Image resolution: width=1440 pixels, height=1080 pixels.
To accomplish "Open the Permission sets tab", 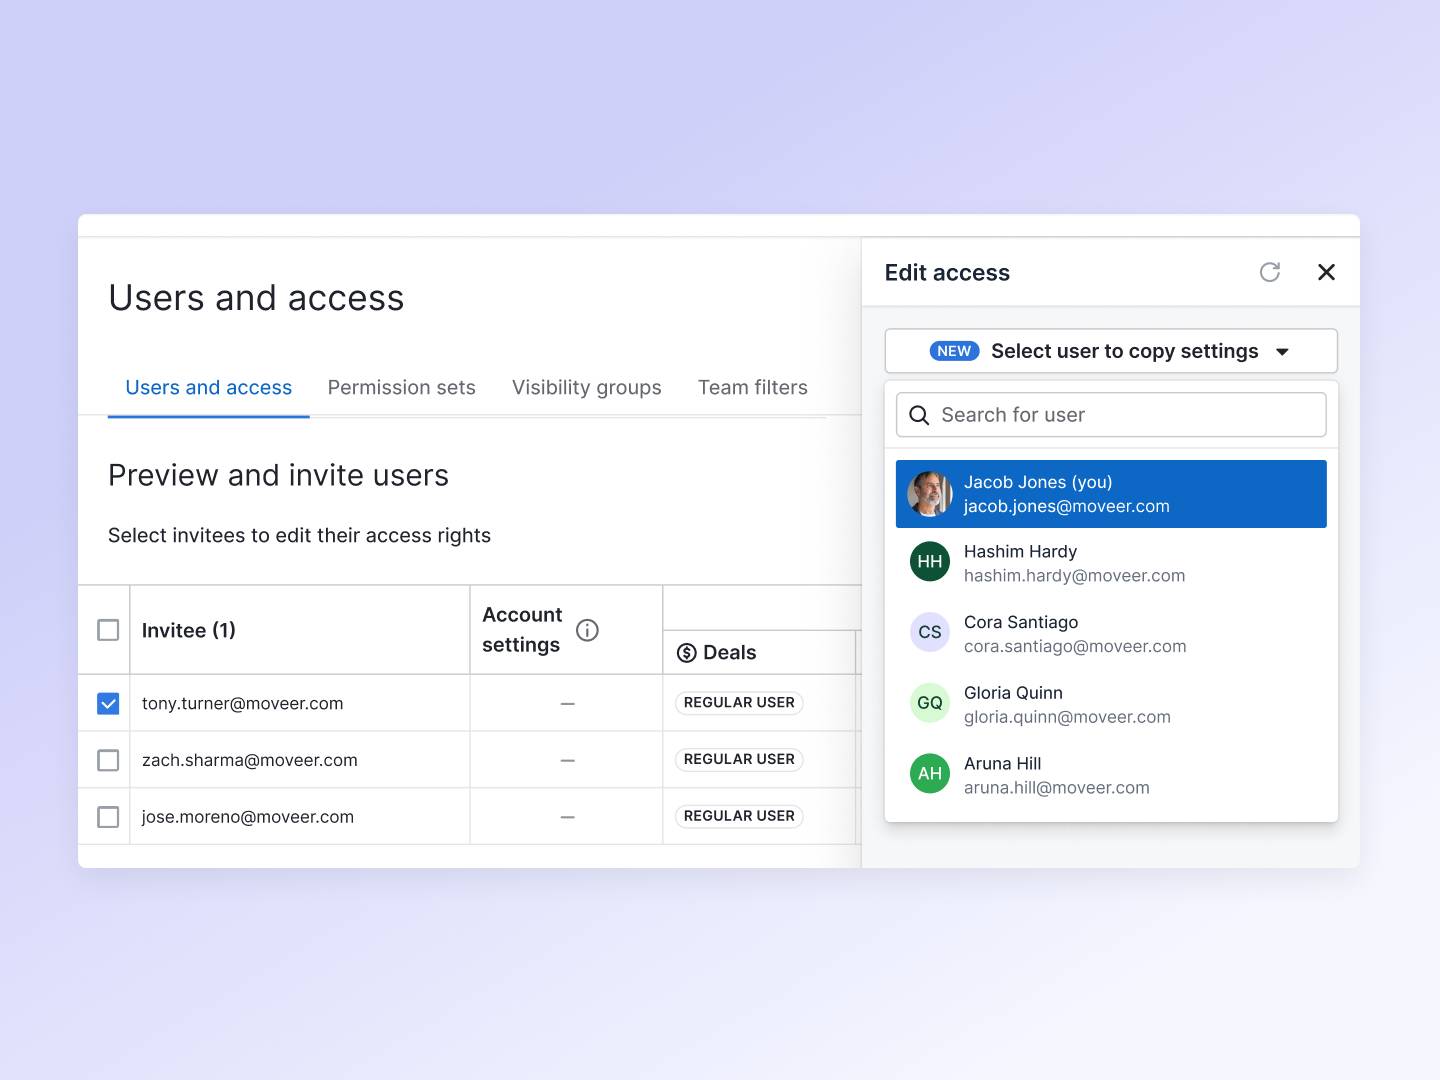I will pos(401,388).
